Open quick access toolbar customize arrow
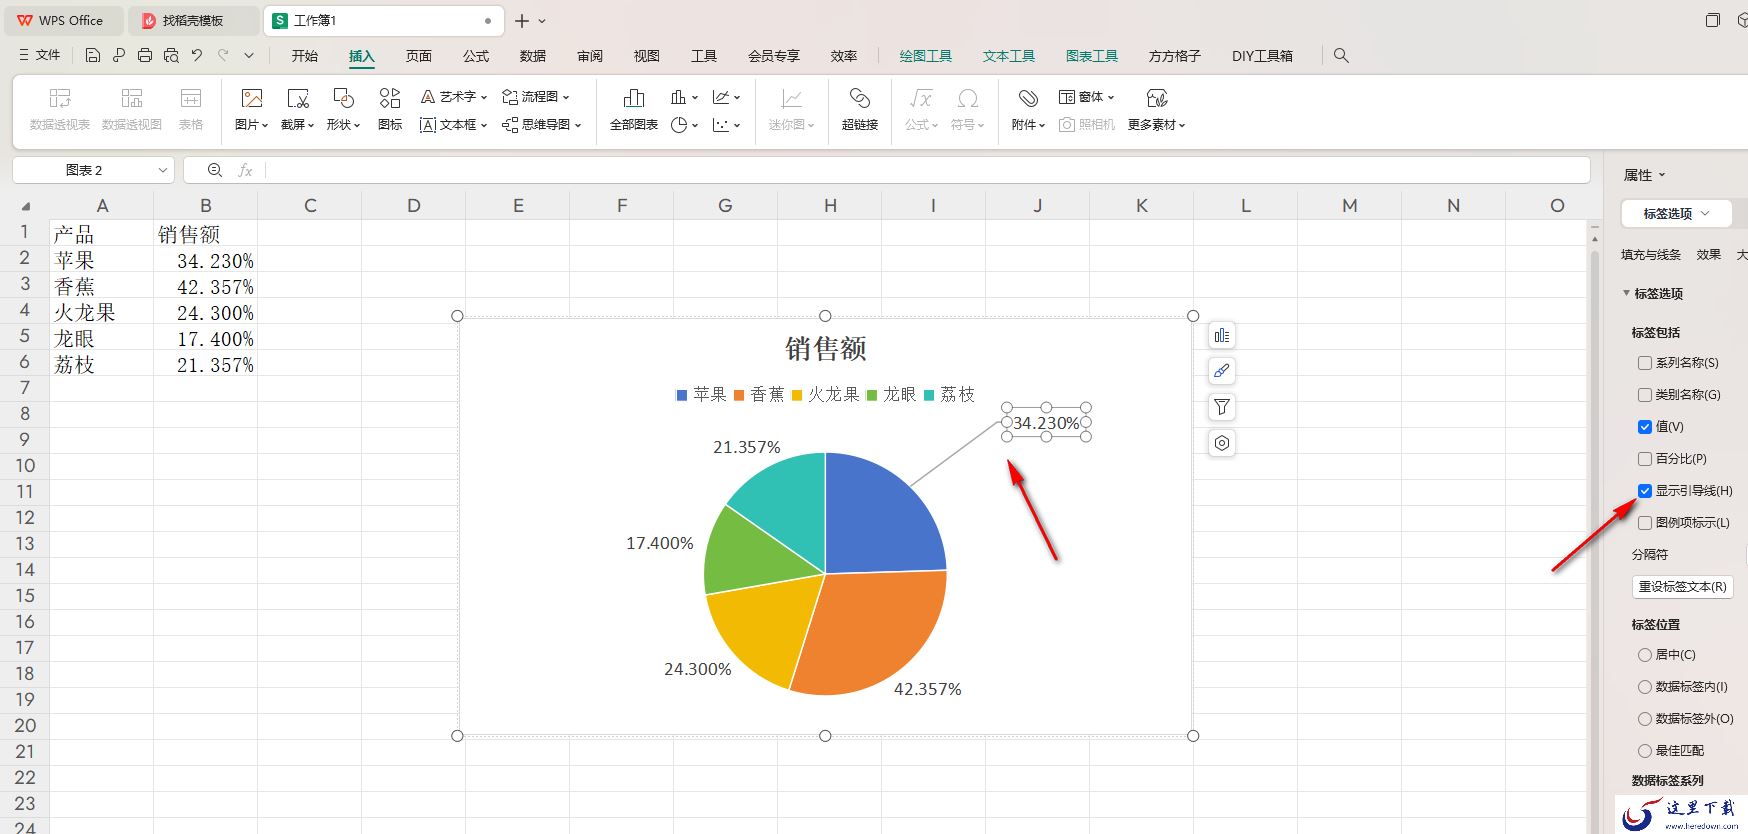Screen dimensions: 1748x834 [249, 56]
